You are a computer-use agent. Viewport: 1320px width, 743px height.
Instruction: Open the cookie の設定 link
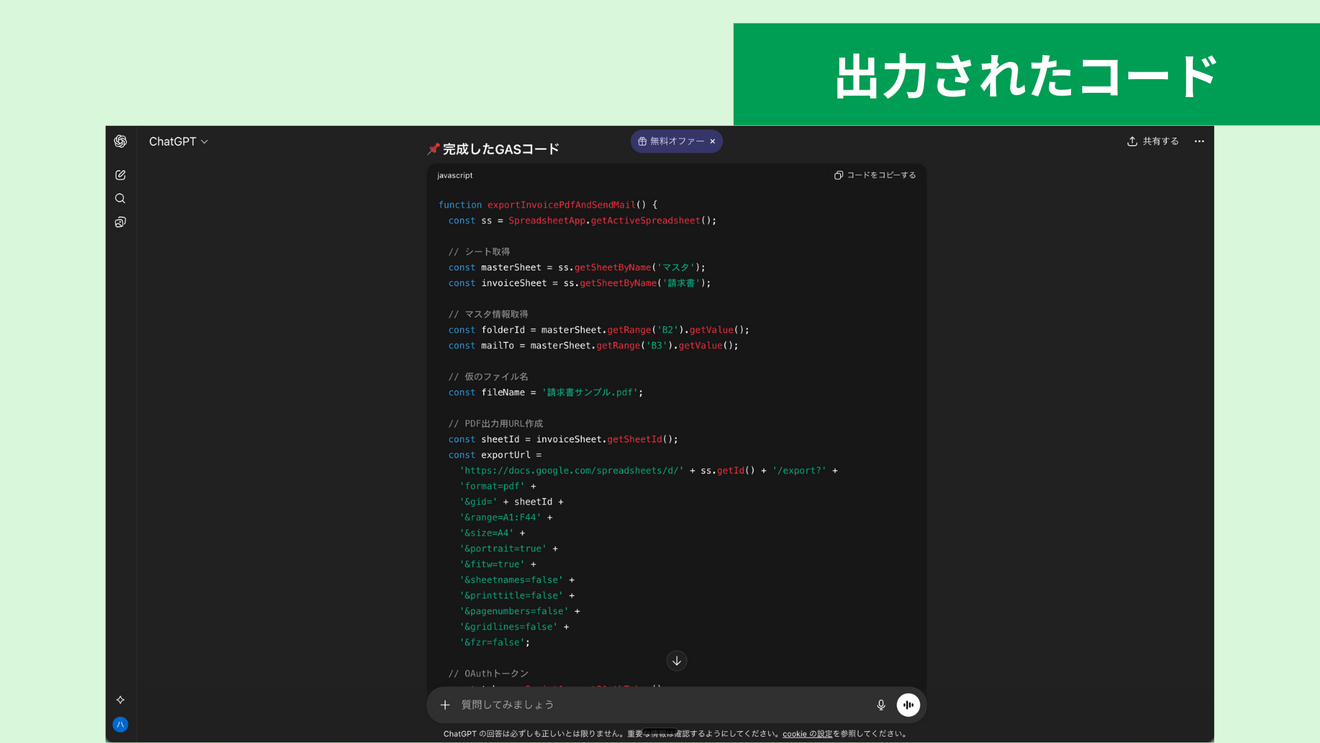click(807, 734)
